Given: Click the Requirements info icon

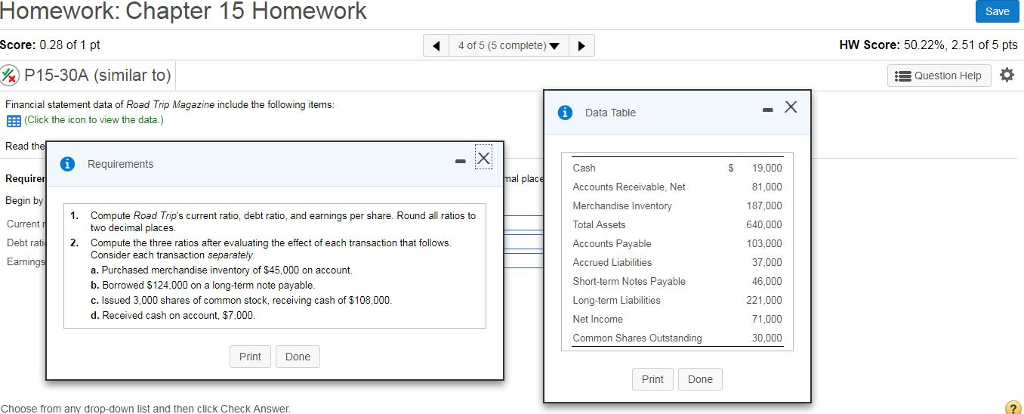Looking at the screenshot, I should [x=66, y=165].
